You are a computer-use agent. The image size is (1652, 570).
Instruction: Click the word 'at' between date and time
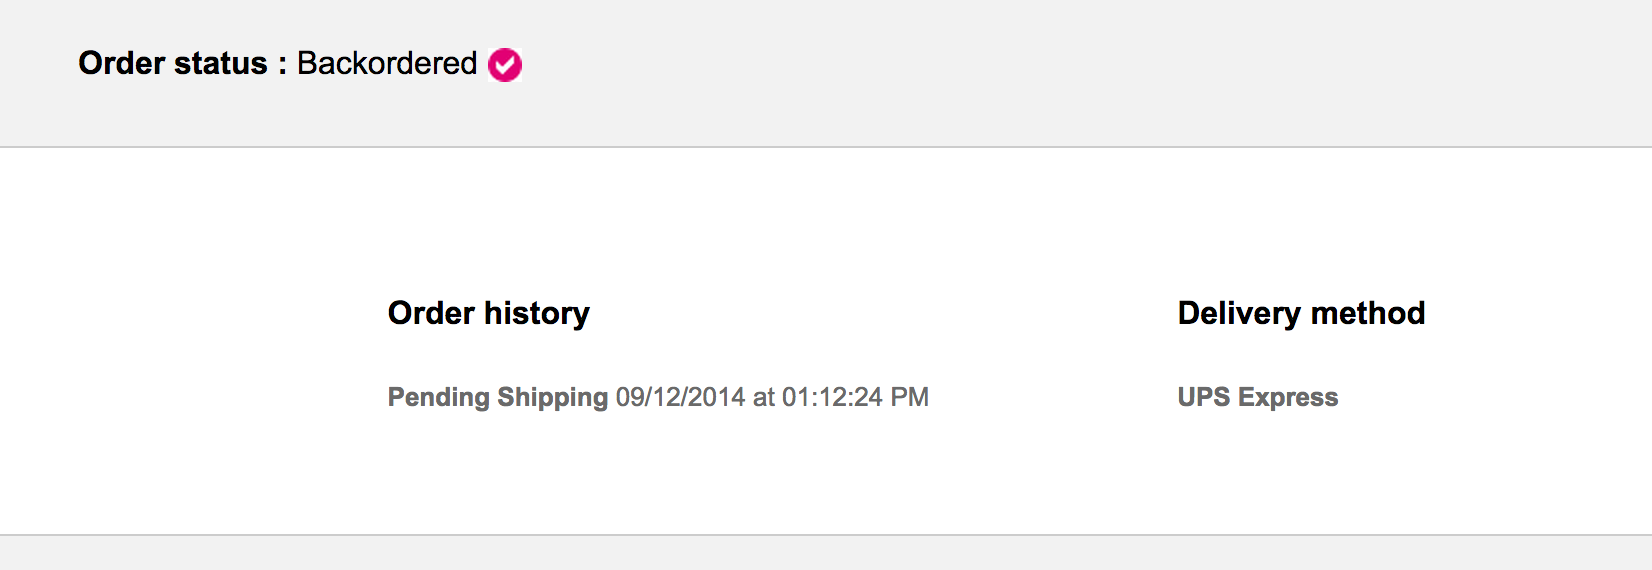[x=764, y=397]
